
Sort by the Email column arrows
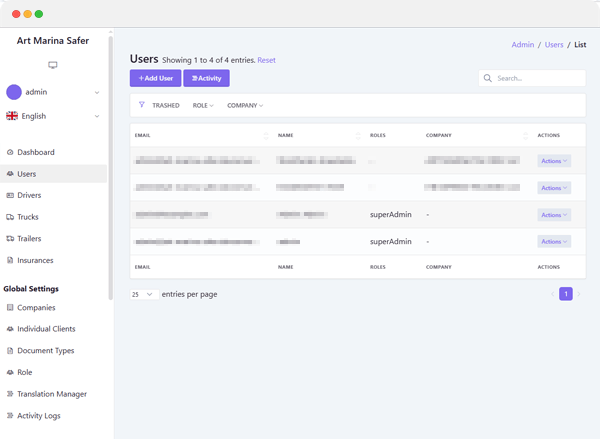point(266,135)
